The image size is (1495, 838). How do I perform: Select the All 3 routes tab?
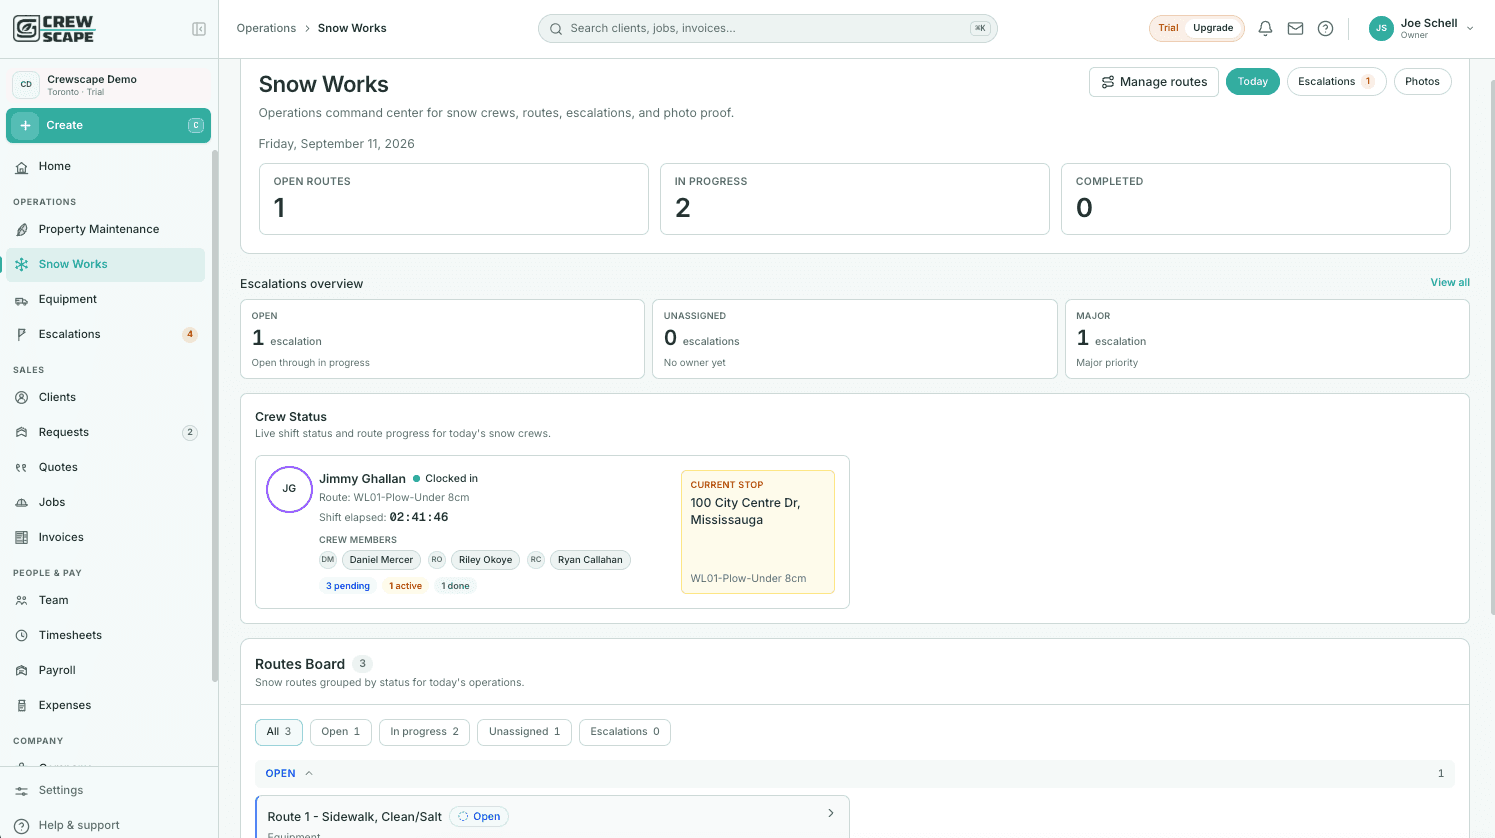click(279, 732)
